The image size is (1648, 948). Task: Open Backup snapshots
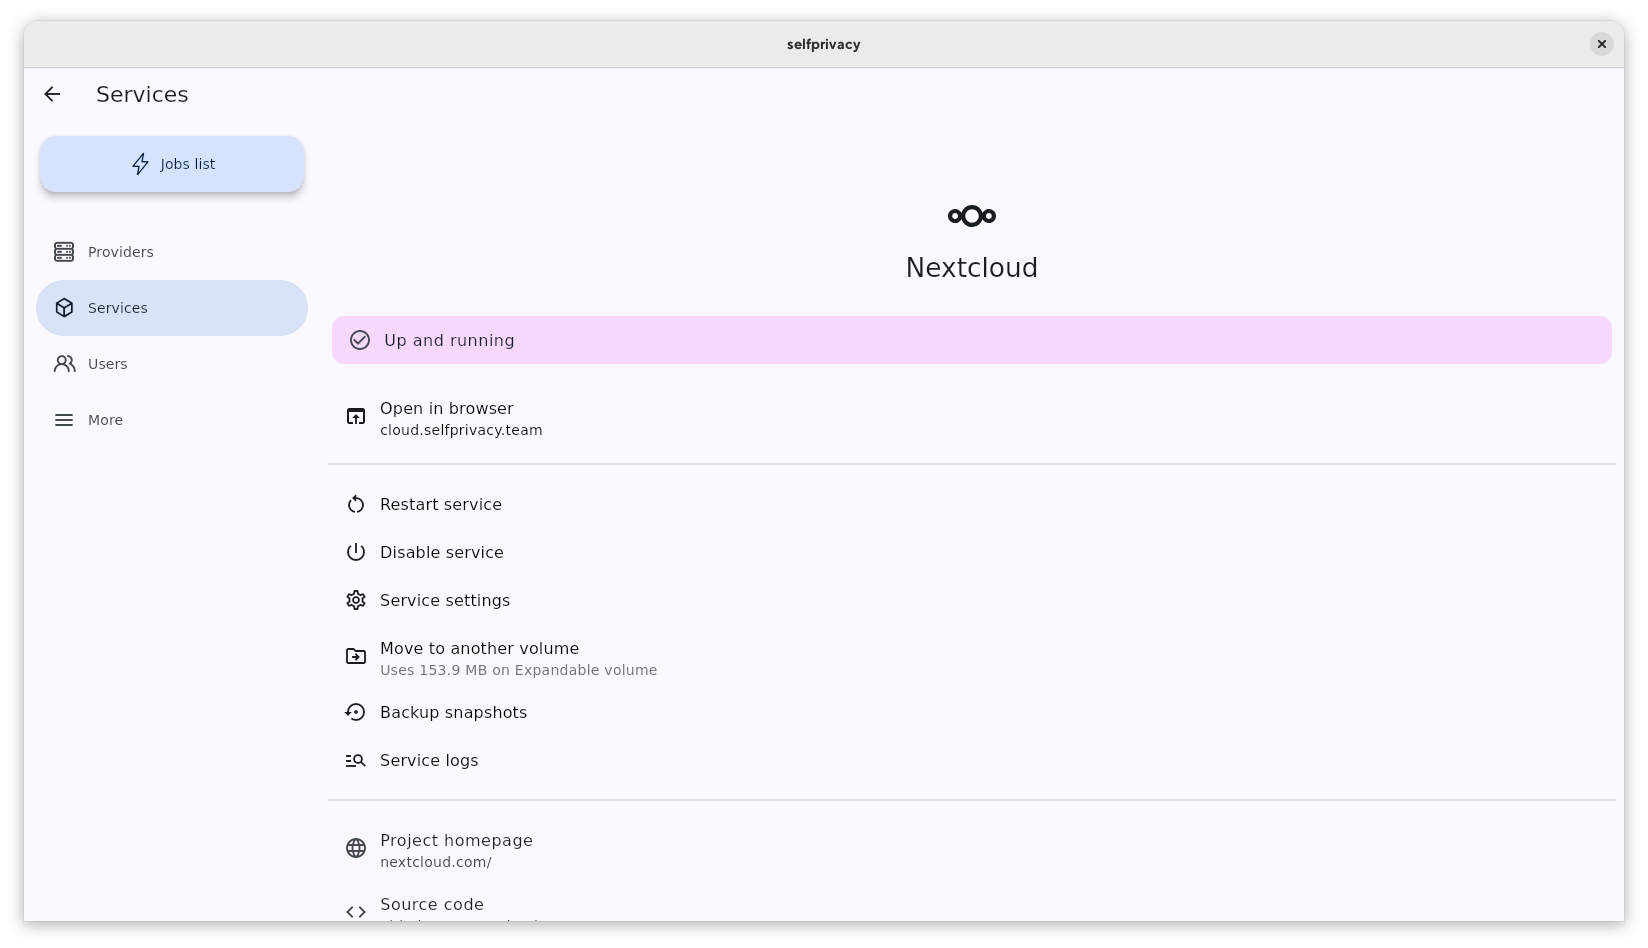tap(972, 712)
